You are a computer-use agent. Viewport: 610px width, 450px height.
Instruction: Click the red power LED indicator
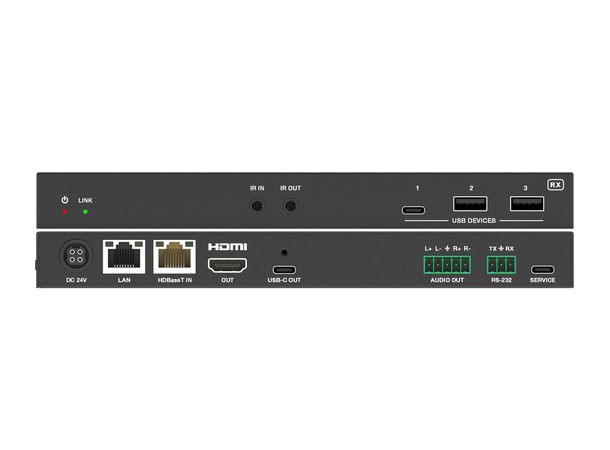tap(65, 212)
